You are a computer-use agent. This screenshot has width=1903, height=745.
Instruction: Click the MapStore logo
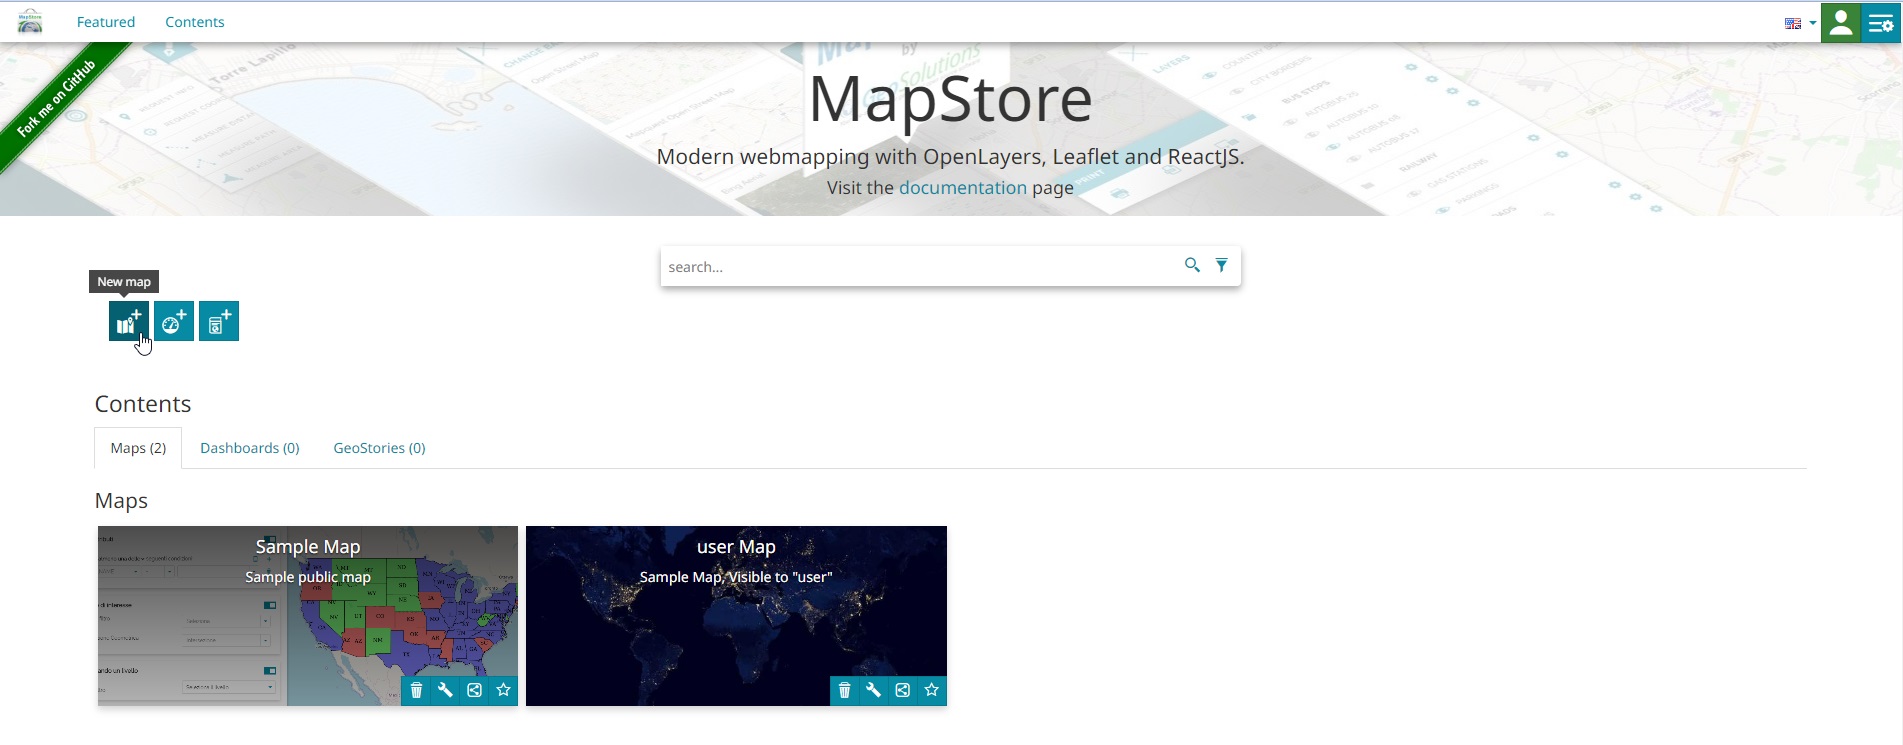click(x=30, y=21)
